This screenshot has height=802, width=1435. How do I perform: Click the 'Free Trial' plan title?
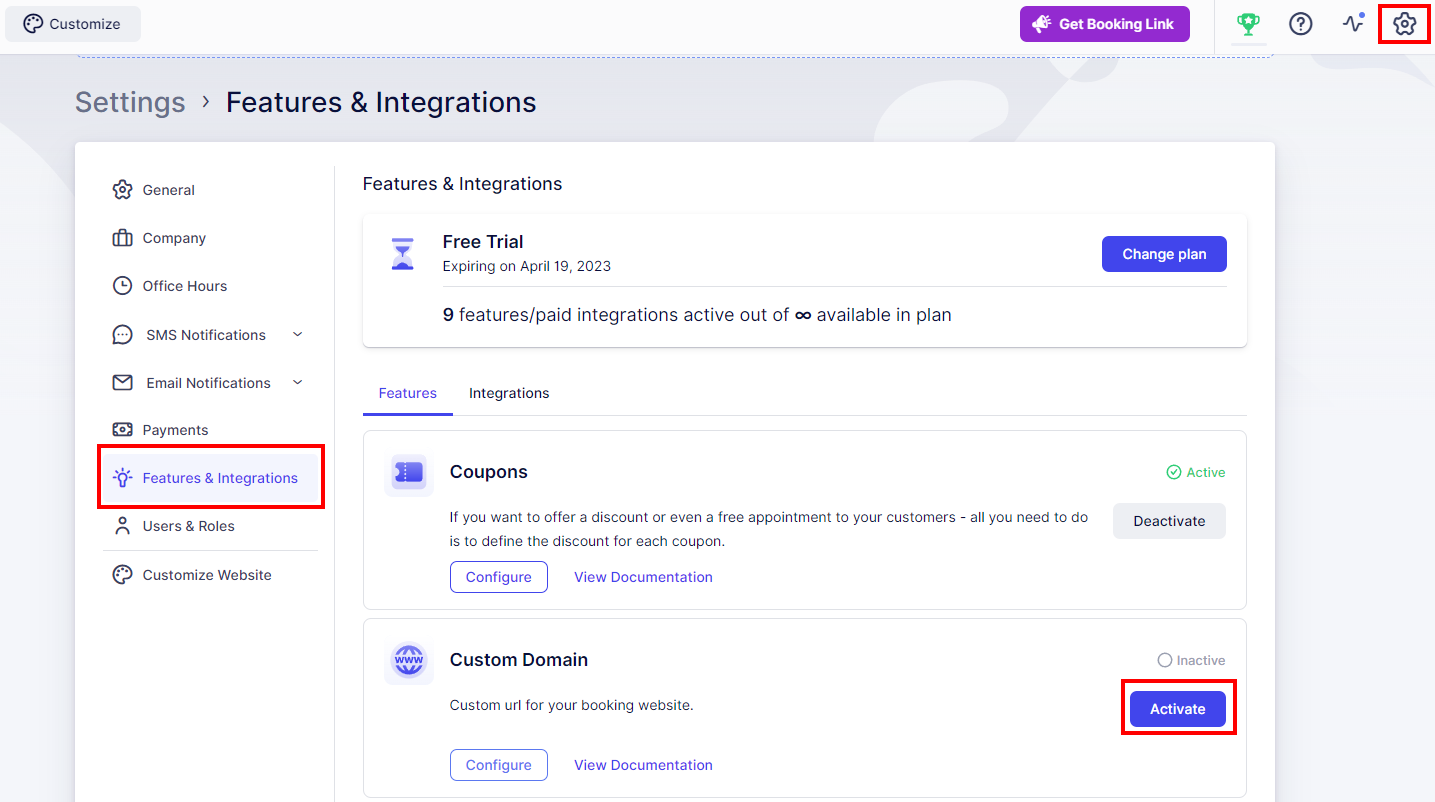pos(483,242)
